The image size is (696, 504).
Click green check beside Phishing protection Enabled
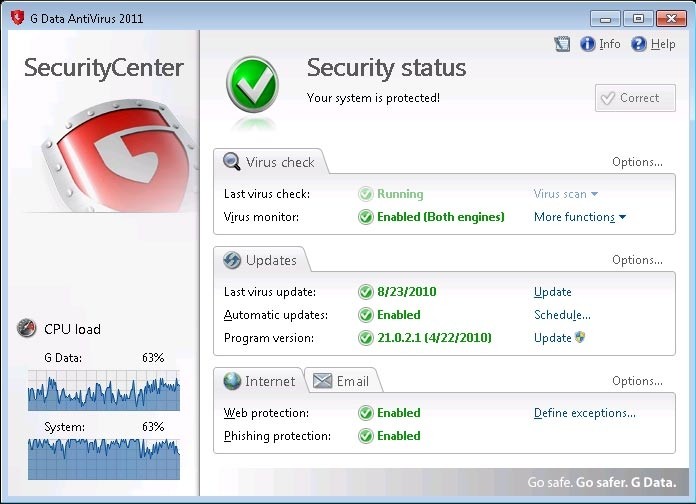pos(365,436)
